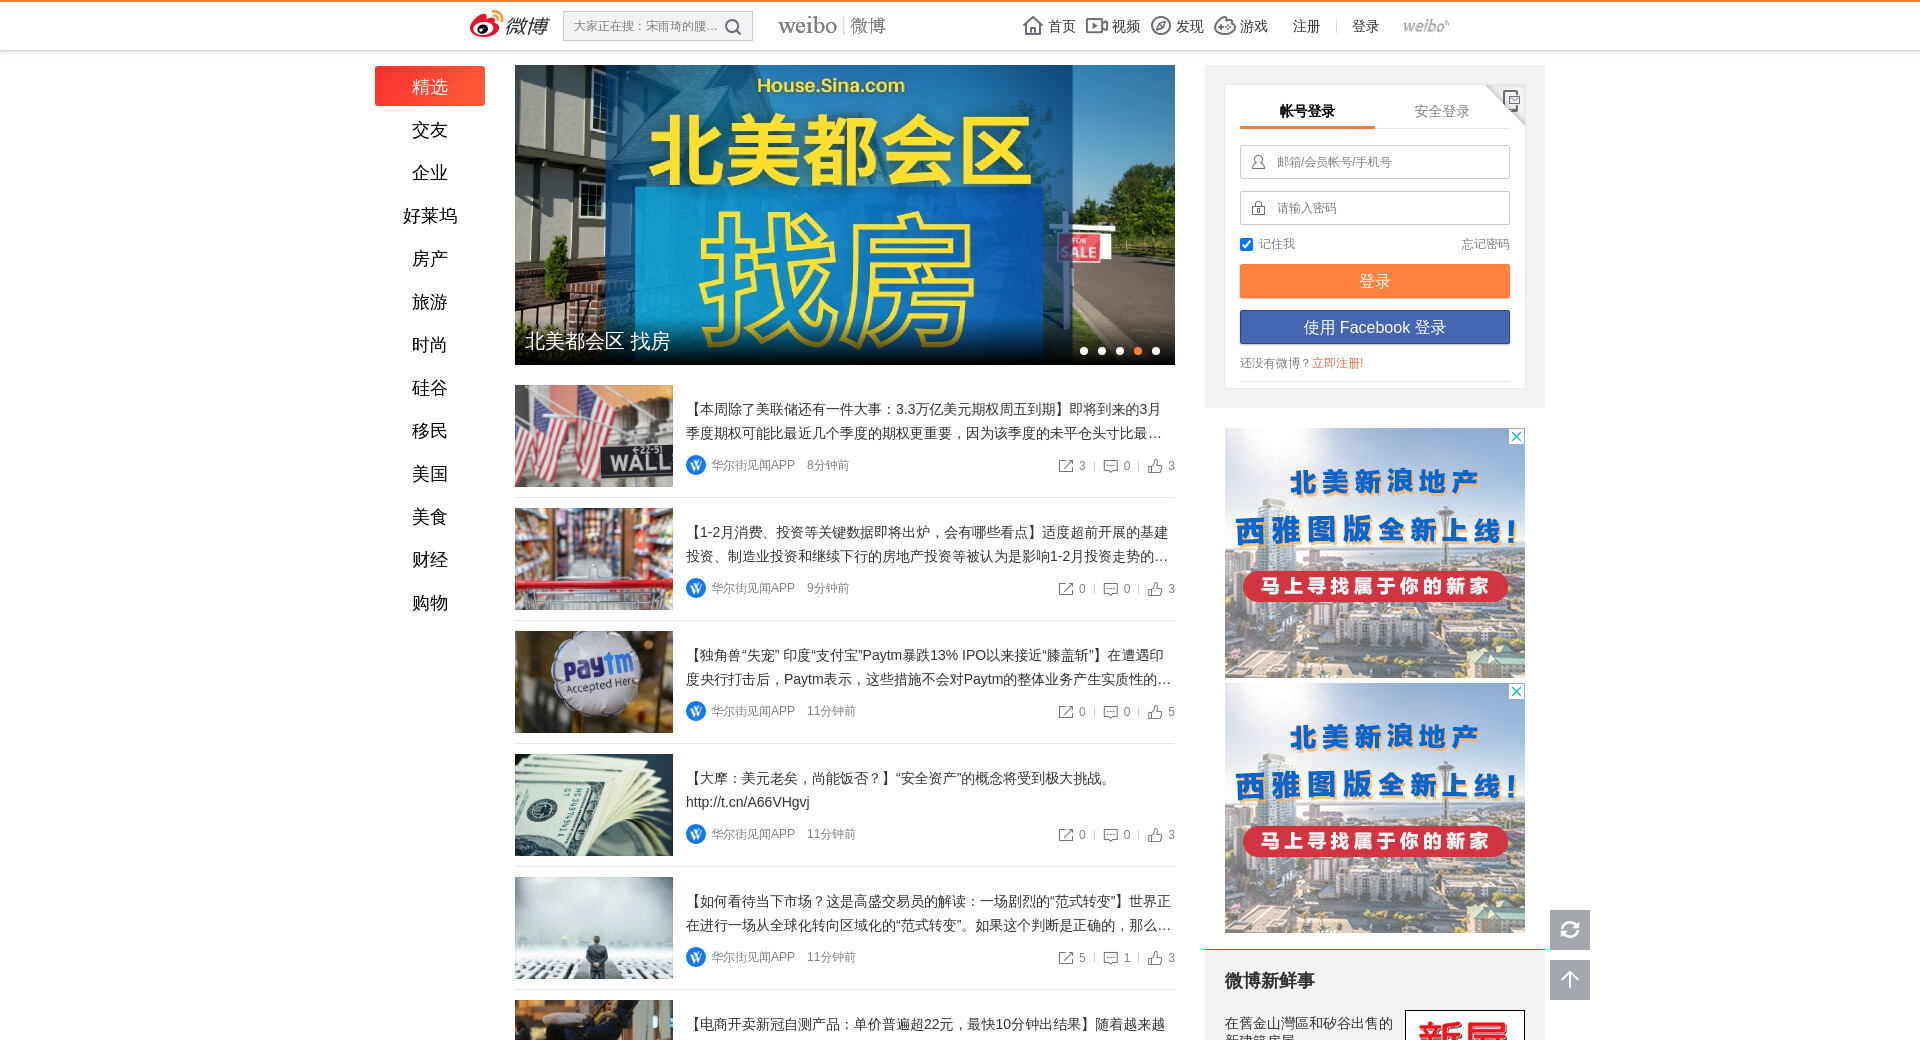Comment on the 3.3万亿美元期权 post
Image resolution: width=1920 pixels, height=1040 pixels.
click(x=1117, y=466)
